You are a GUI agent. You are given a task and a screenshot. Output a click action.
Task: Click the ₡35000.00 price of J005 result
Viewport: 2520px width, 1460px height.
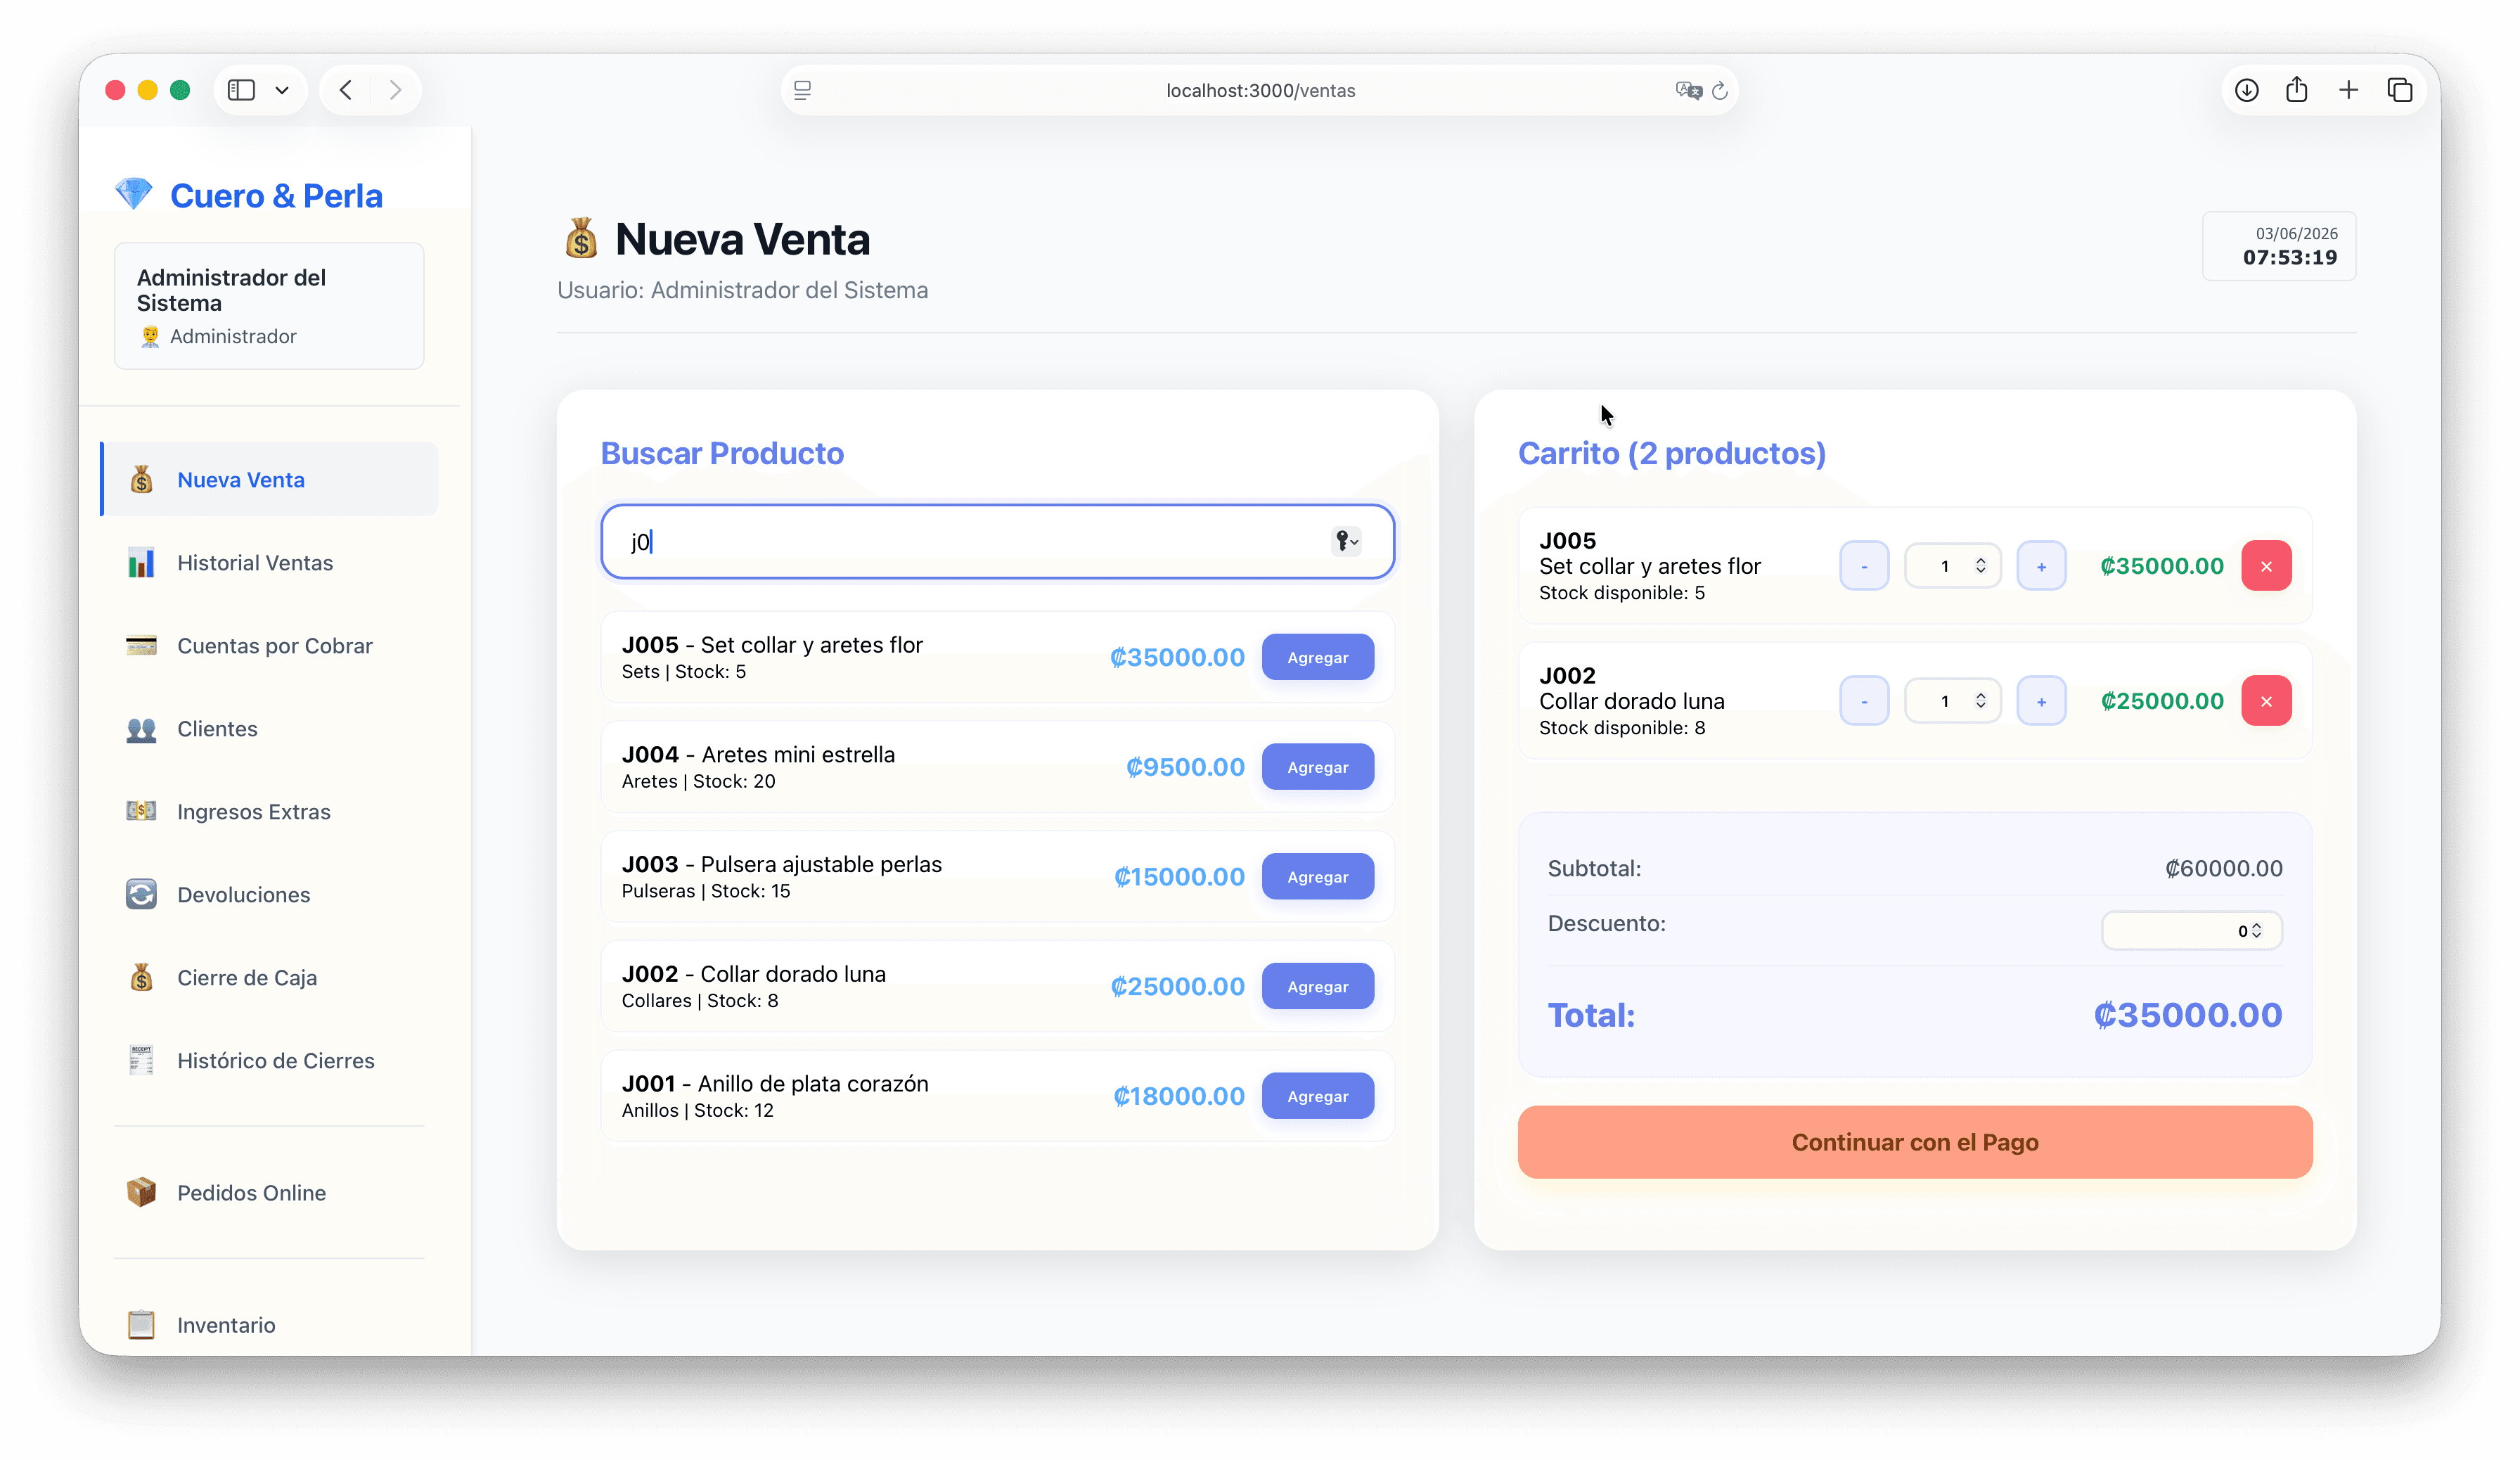(1177, 657)
